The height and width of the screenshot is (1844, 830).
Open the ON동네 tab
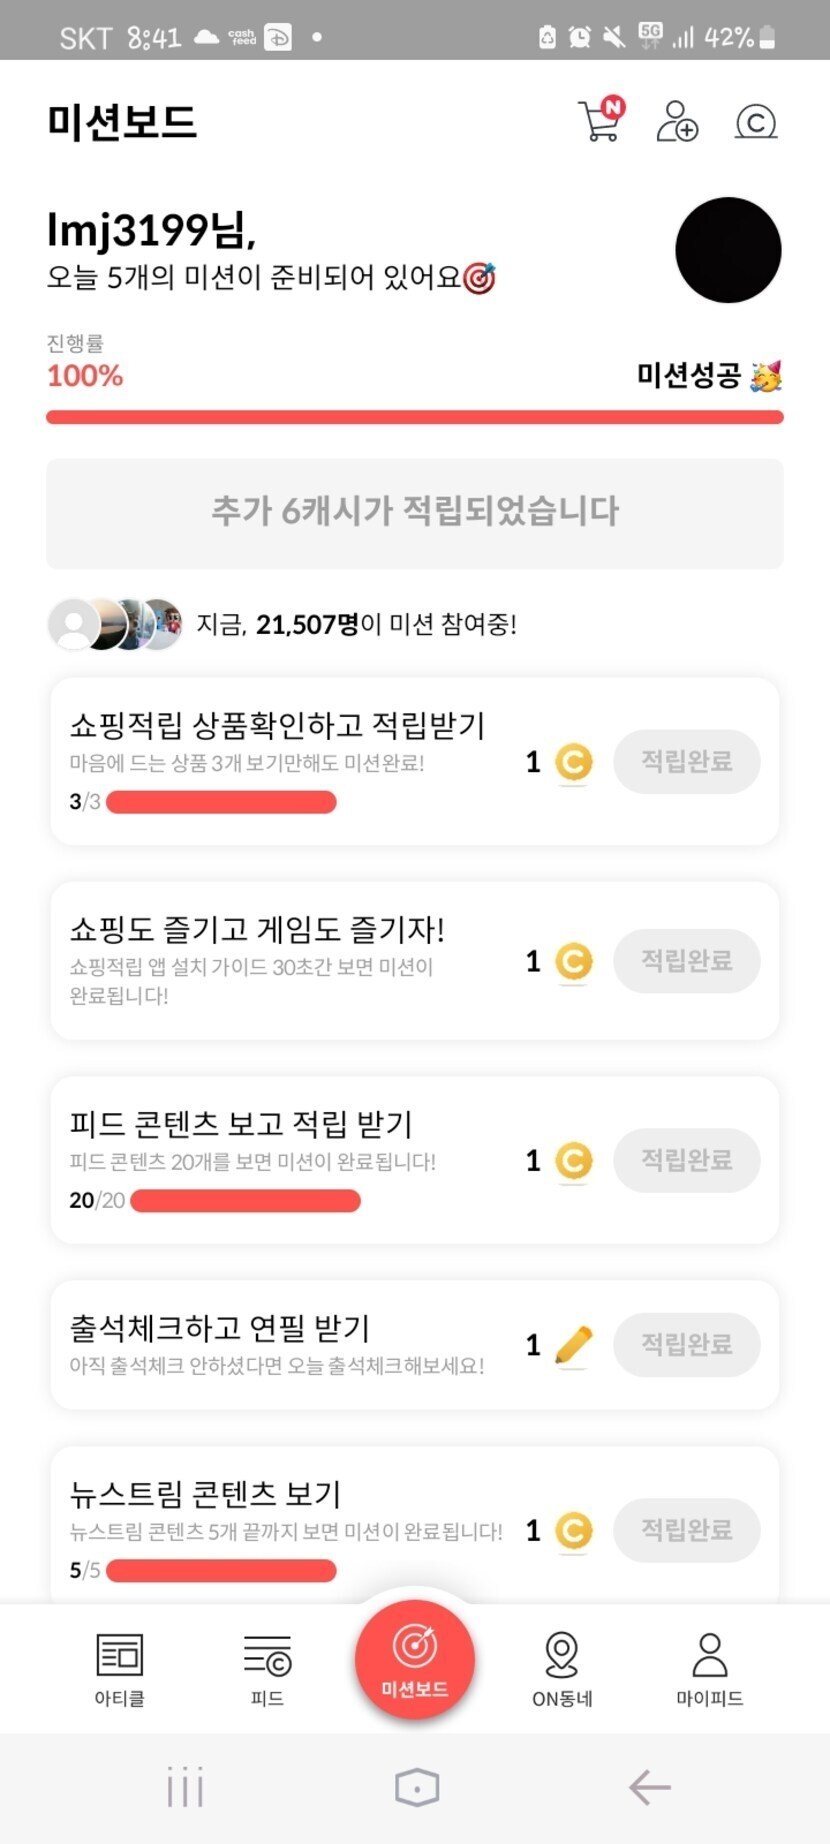tap(562, 1668)
